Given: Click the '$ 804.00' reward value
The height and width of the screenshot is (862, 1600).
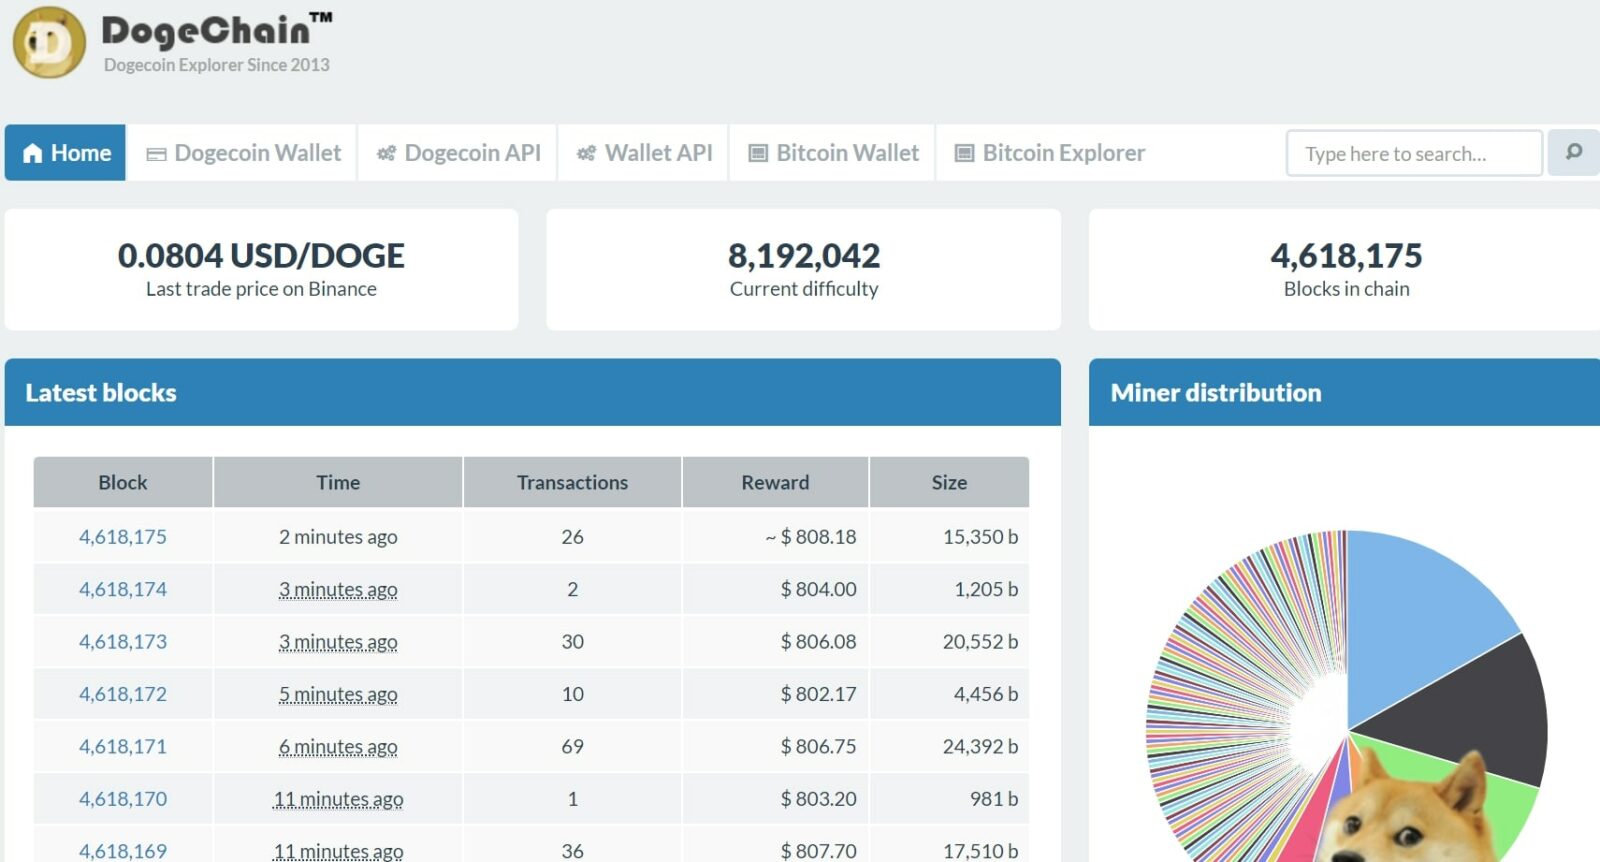Looking at the screenshot, I should point(818,589).
